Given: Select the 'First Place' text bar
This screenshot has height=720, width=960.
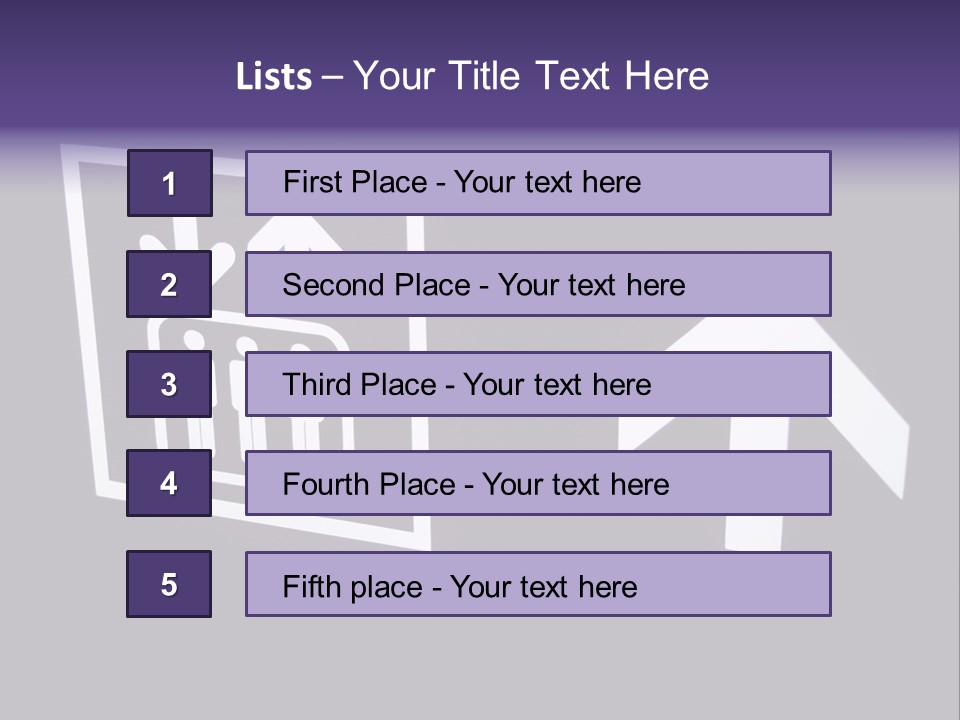Looking at the screenshot, I should [538, 183].
